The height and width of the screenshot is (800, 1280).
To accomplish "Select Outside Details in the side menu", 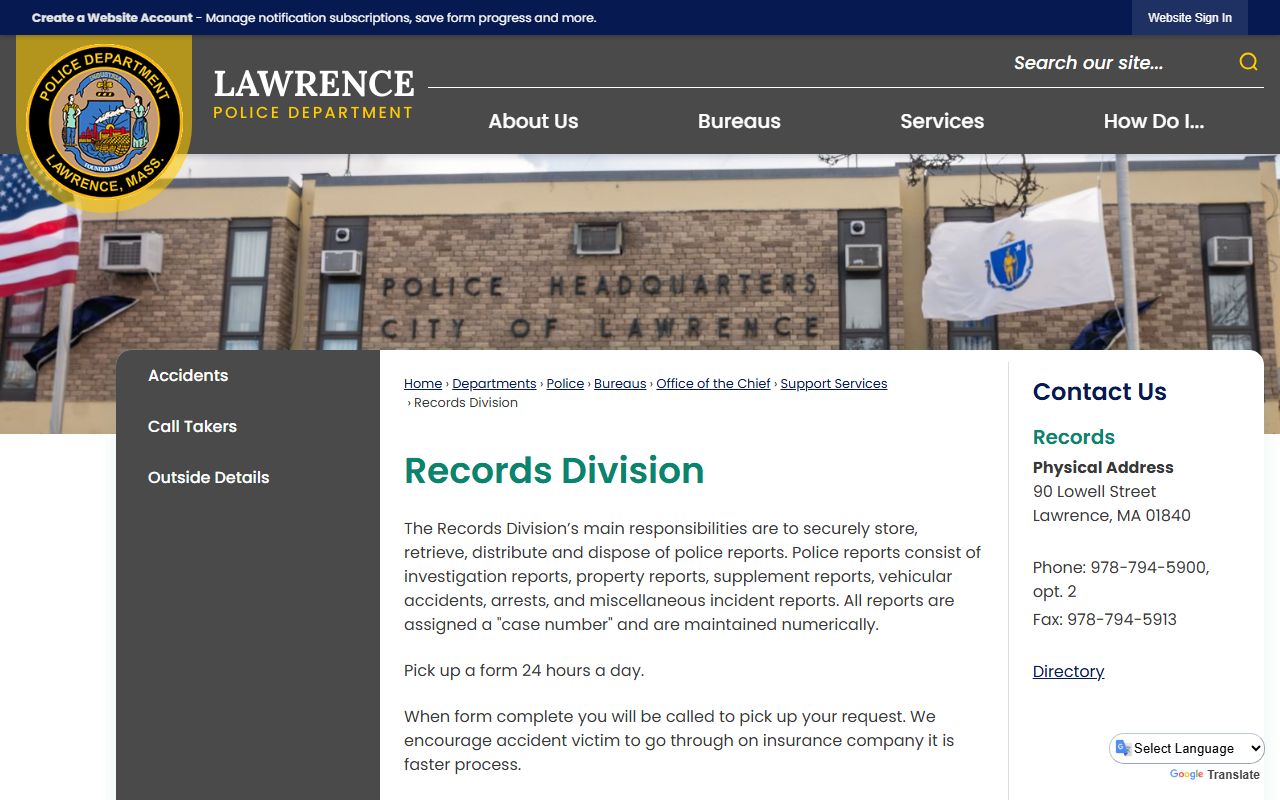I will [208, 477].
